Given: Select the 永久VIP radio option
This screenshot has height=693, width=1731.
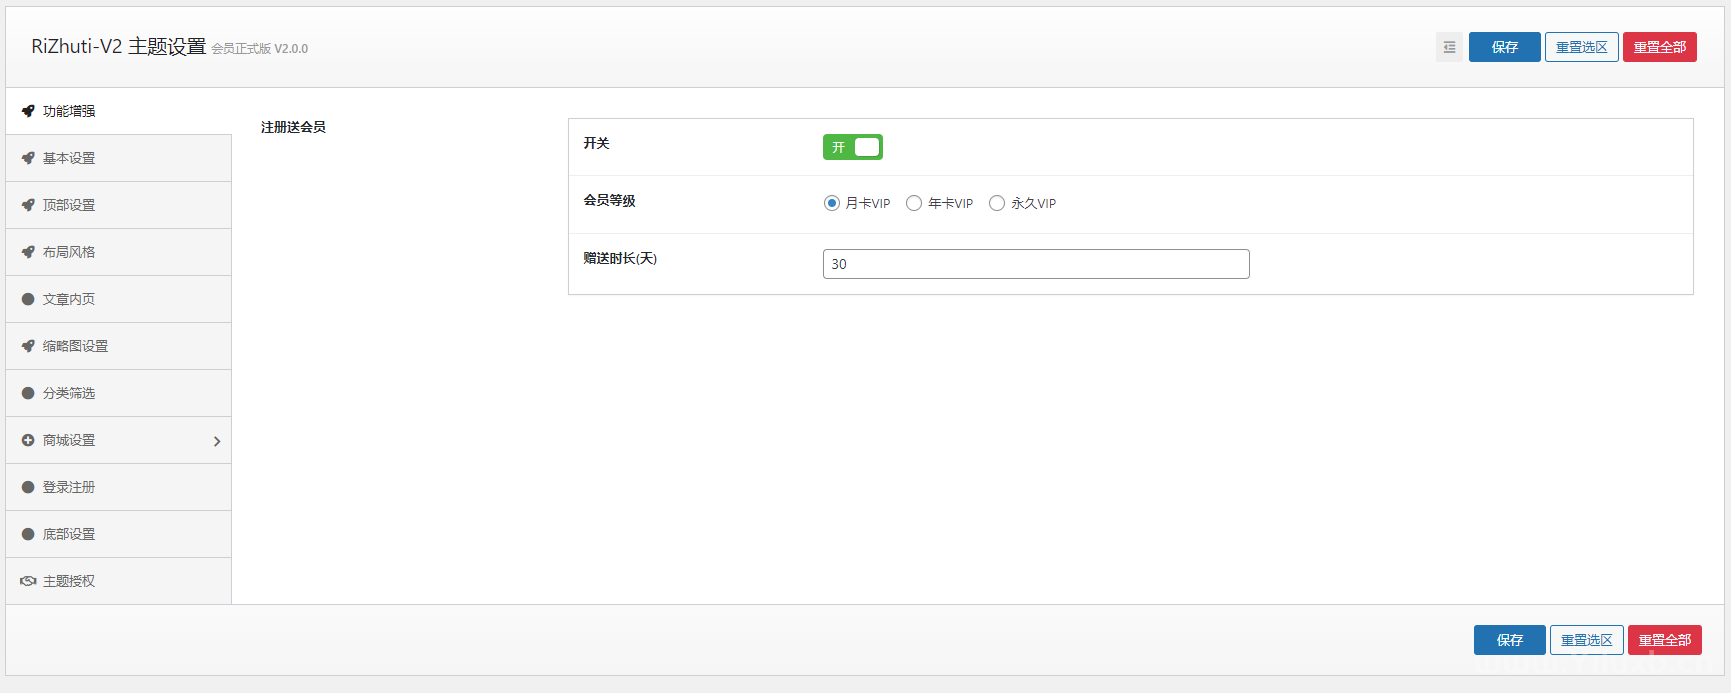Looking at the screenshot, I should [x=997, y=203].
